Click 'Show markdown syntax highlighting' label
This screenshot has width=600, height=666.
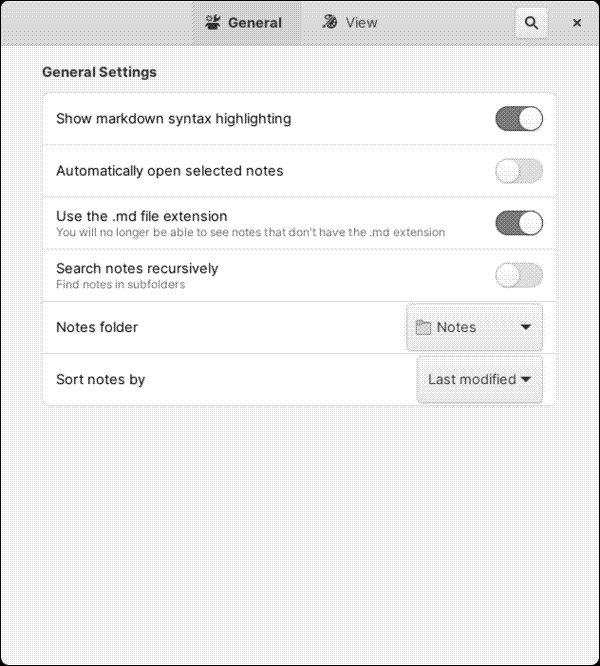174,119
